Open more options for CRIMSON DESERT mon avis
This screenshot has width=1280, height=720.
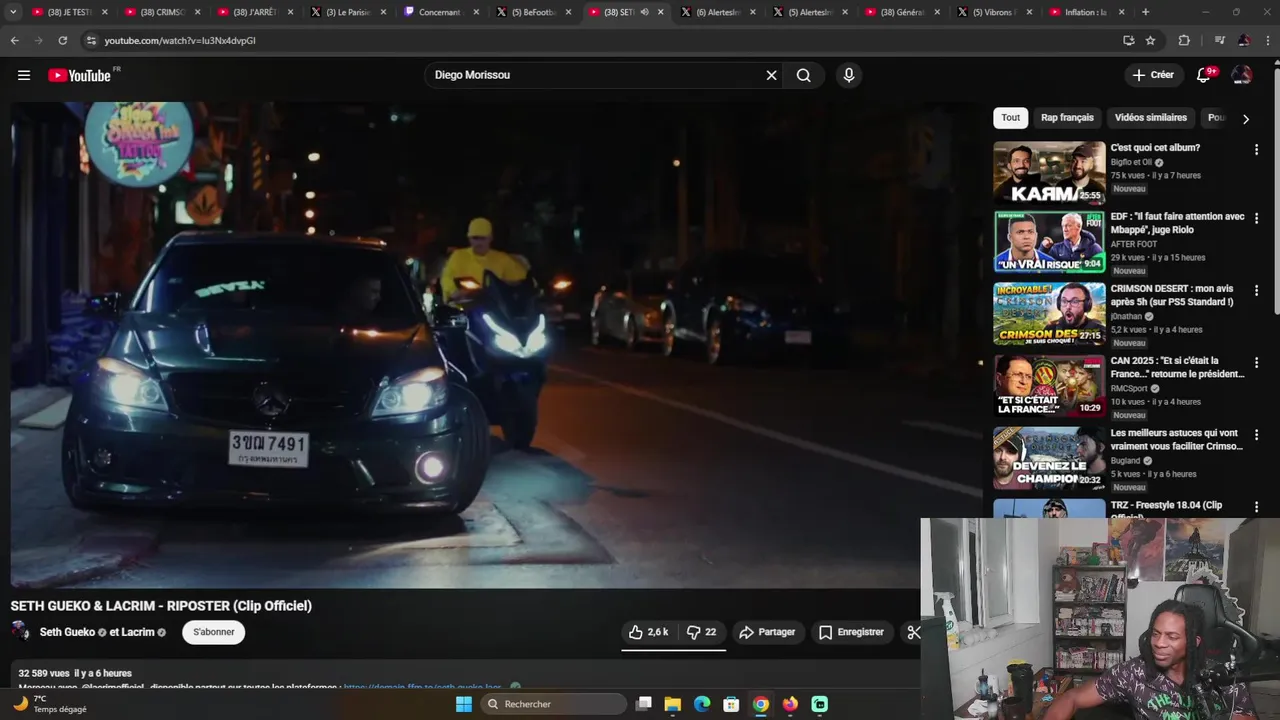[1256, 291]
